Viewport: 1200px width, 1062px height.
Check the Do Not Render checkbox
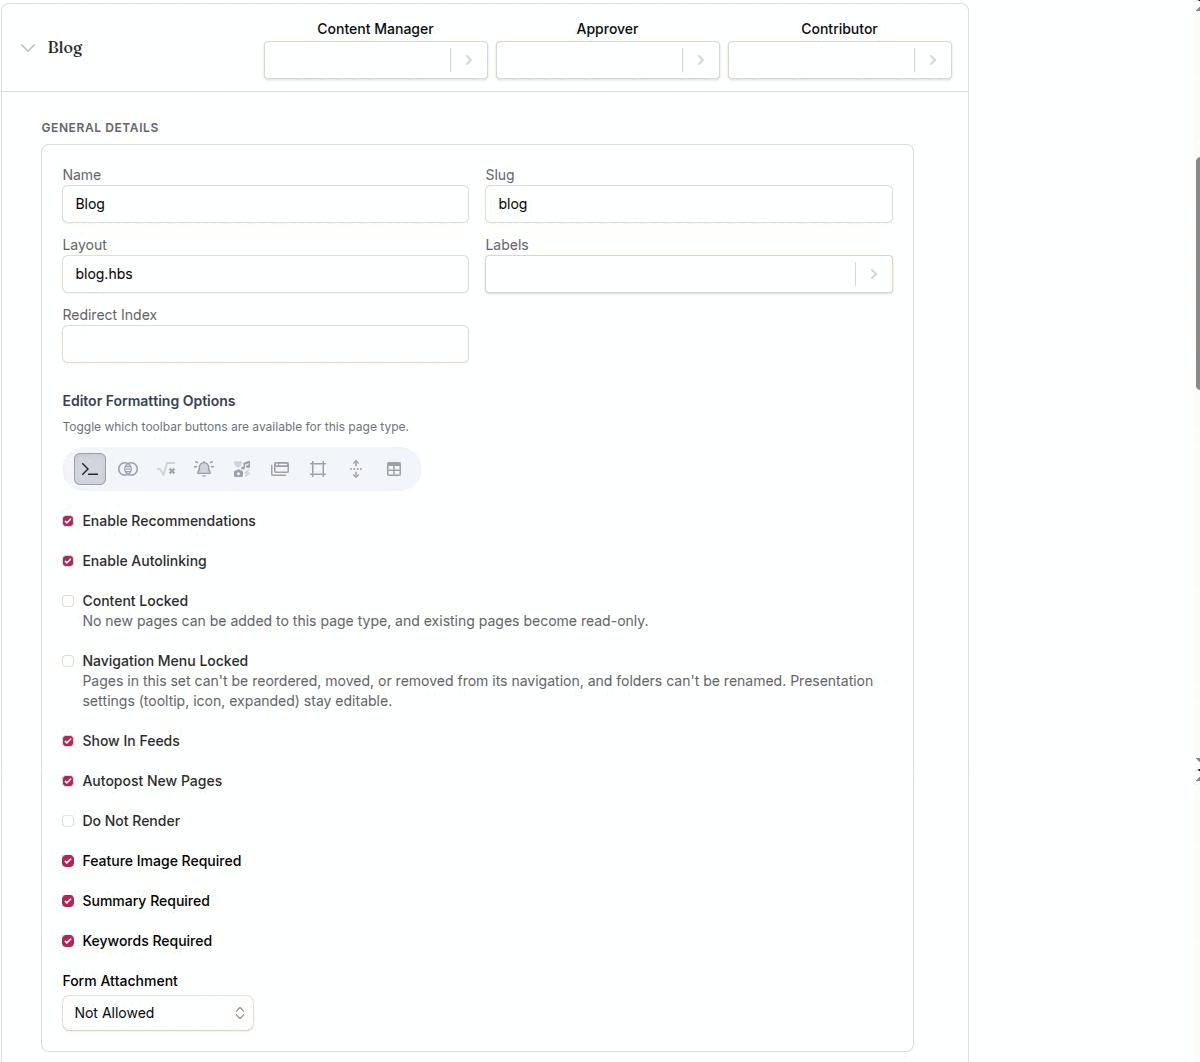point(68,821)
